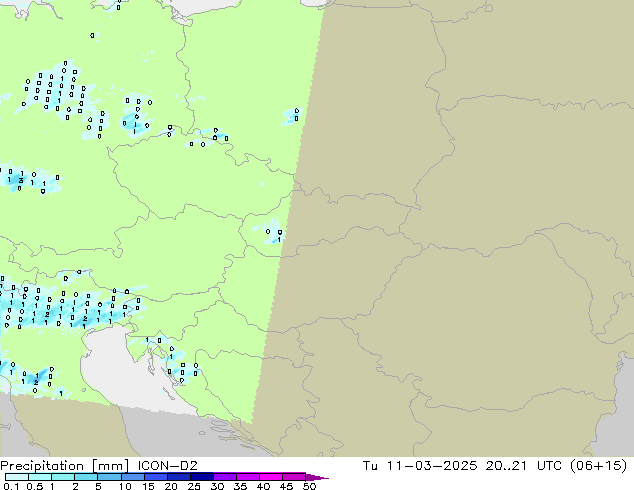The width and height of the screenshot is (634, 490).
Task: Pick the 30–35 mm purple swatch
Action: coord(225,477)
